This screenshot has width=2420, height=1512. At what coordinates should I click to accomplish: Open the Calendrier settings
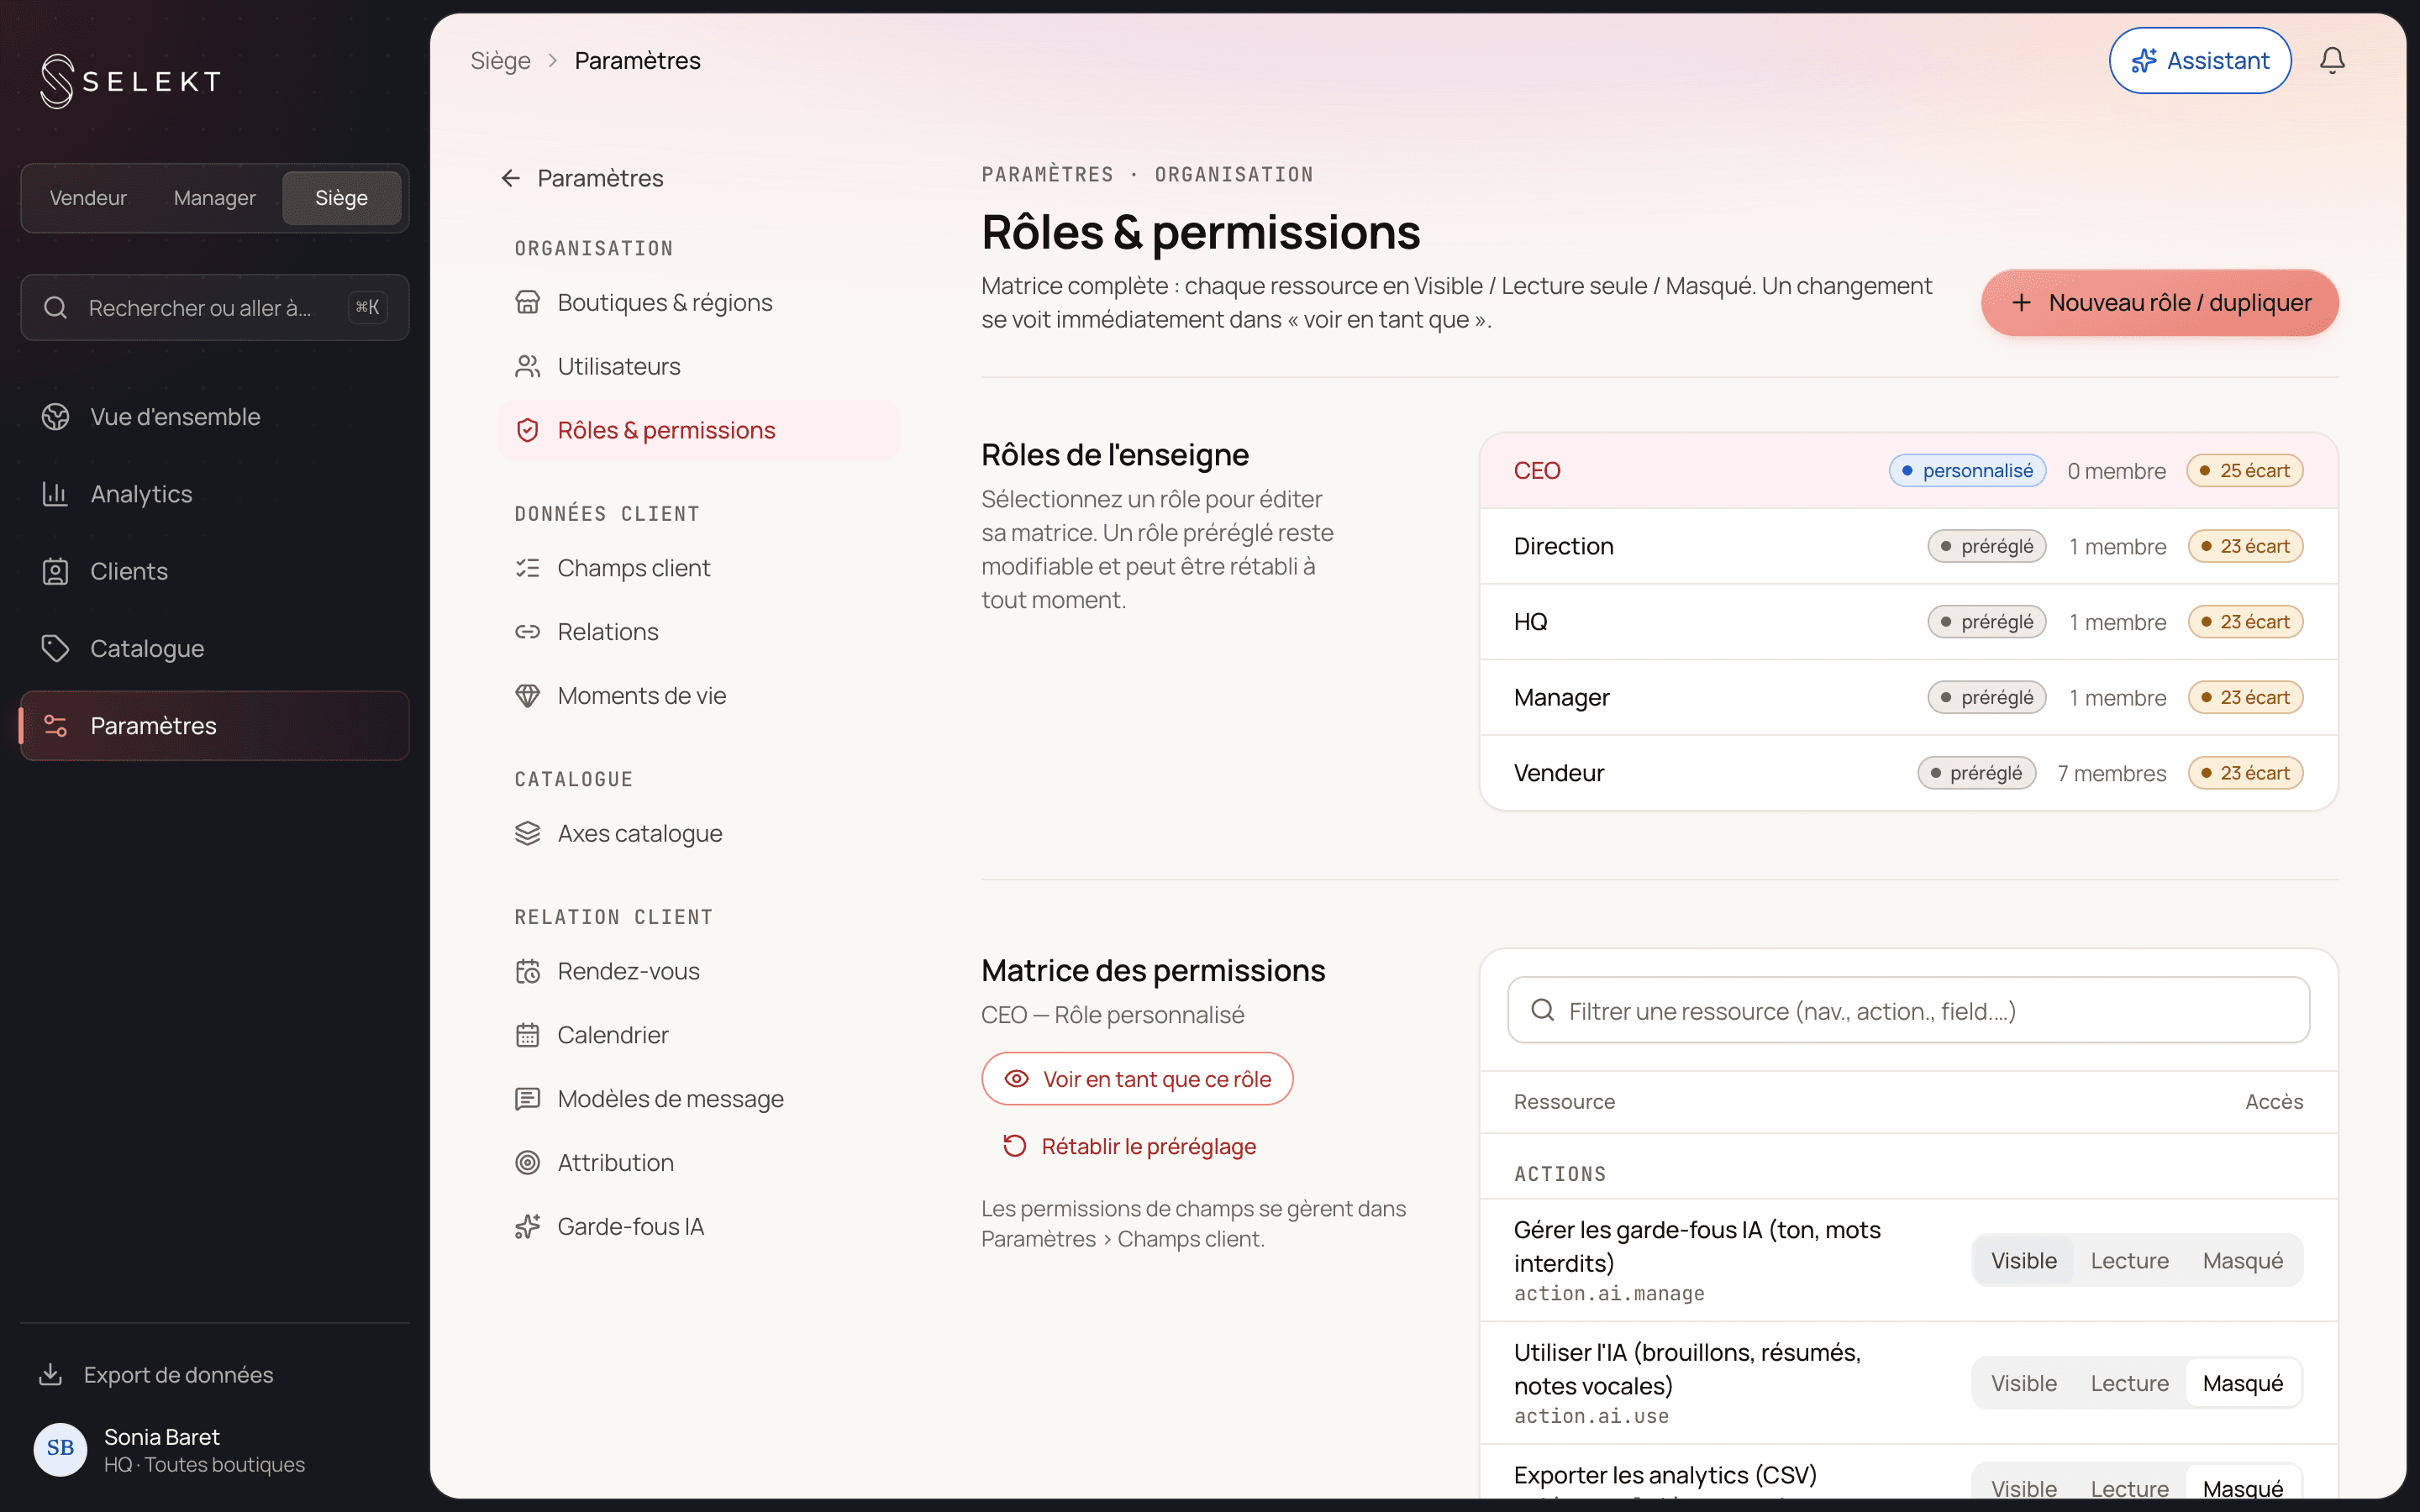coord(698,1035)
